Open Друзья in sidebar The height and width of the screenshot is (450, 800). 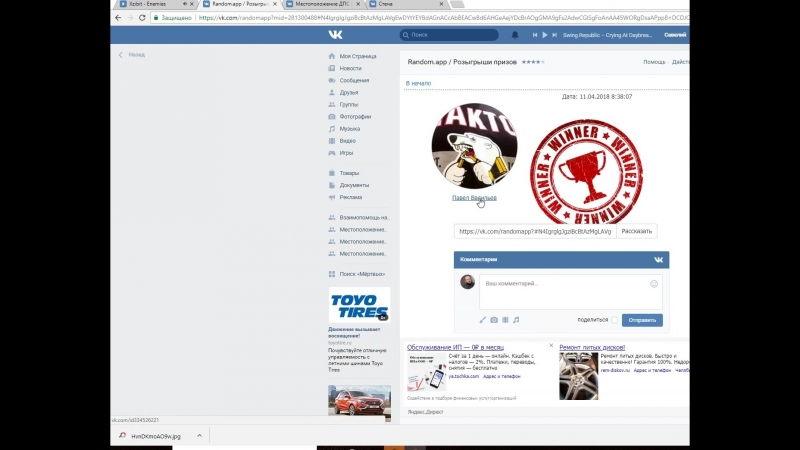[349, 92]
